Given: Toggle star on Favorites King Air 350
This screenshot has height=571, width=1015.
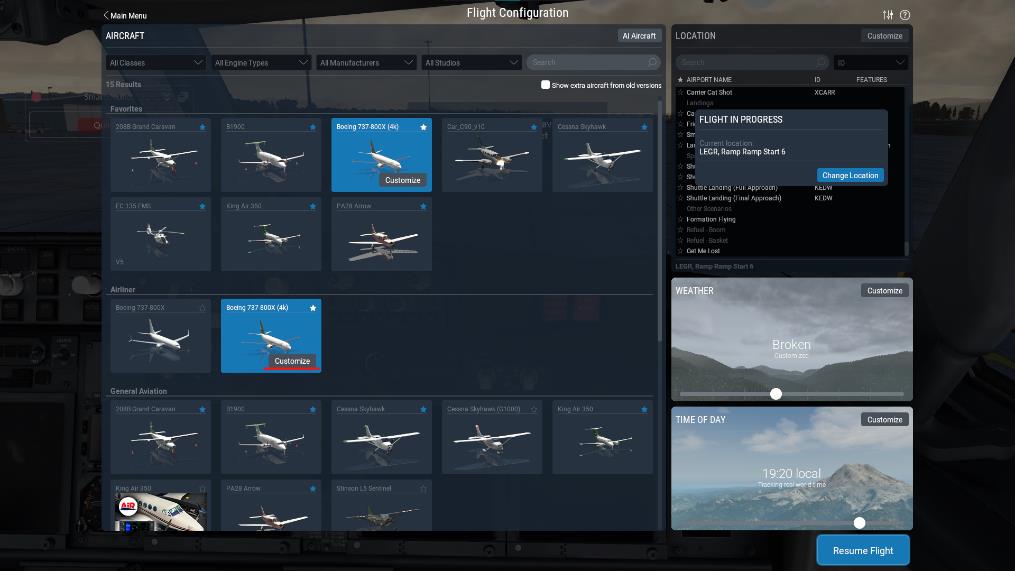Looking at the screenshot, I should pos(313,206).
